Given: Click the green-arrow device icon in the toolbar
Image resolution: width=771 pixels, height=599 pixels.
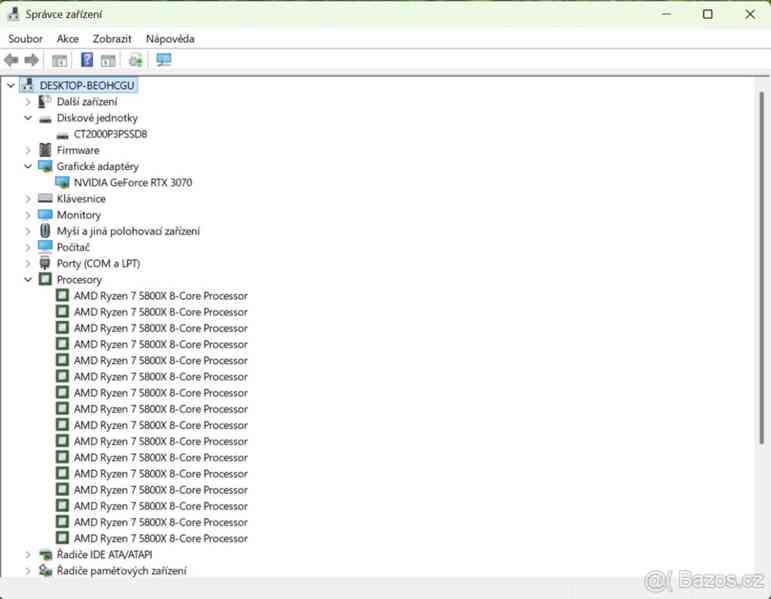Looking at the screenshot, I should click(x=136, y=60).
